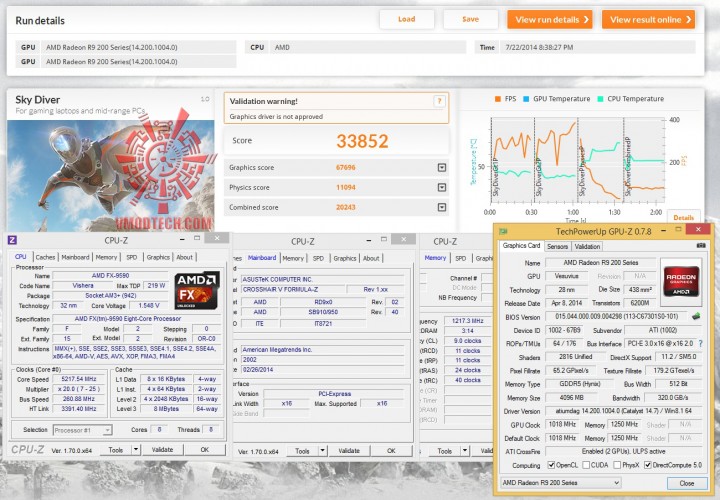This screenshot has height=500, width=720.
Task: Maximize the middle CPU-Z window
Action: point(383,239)
